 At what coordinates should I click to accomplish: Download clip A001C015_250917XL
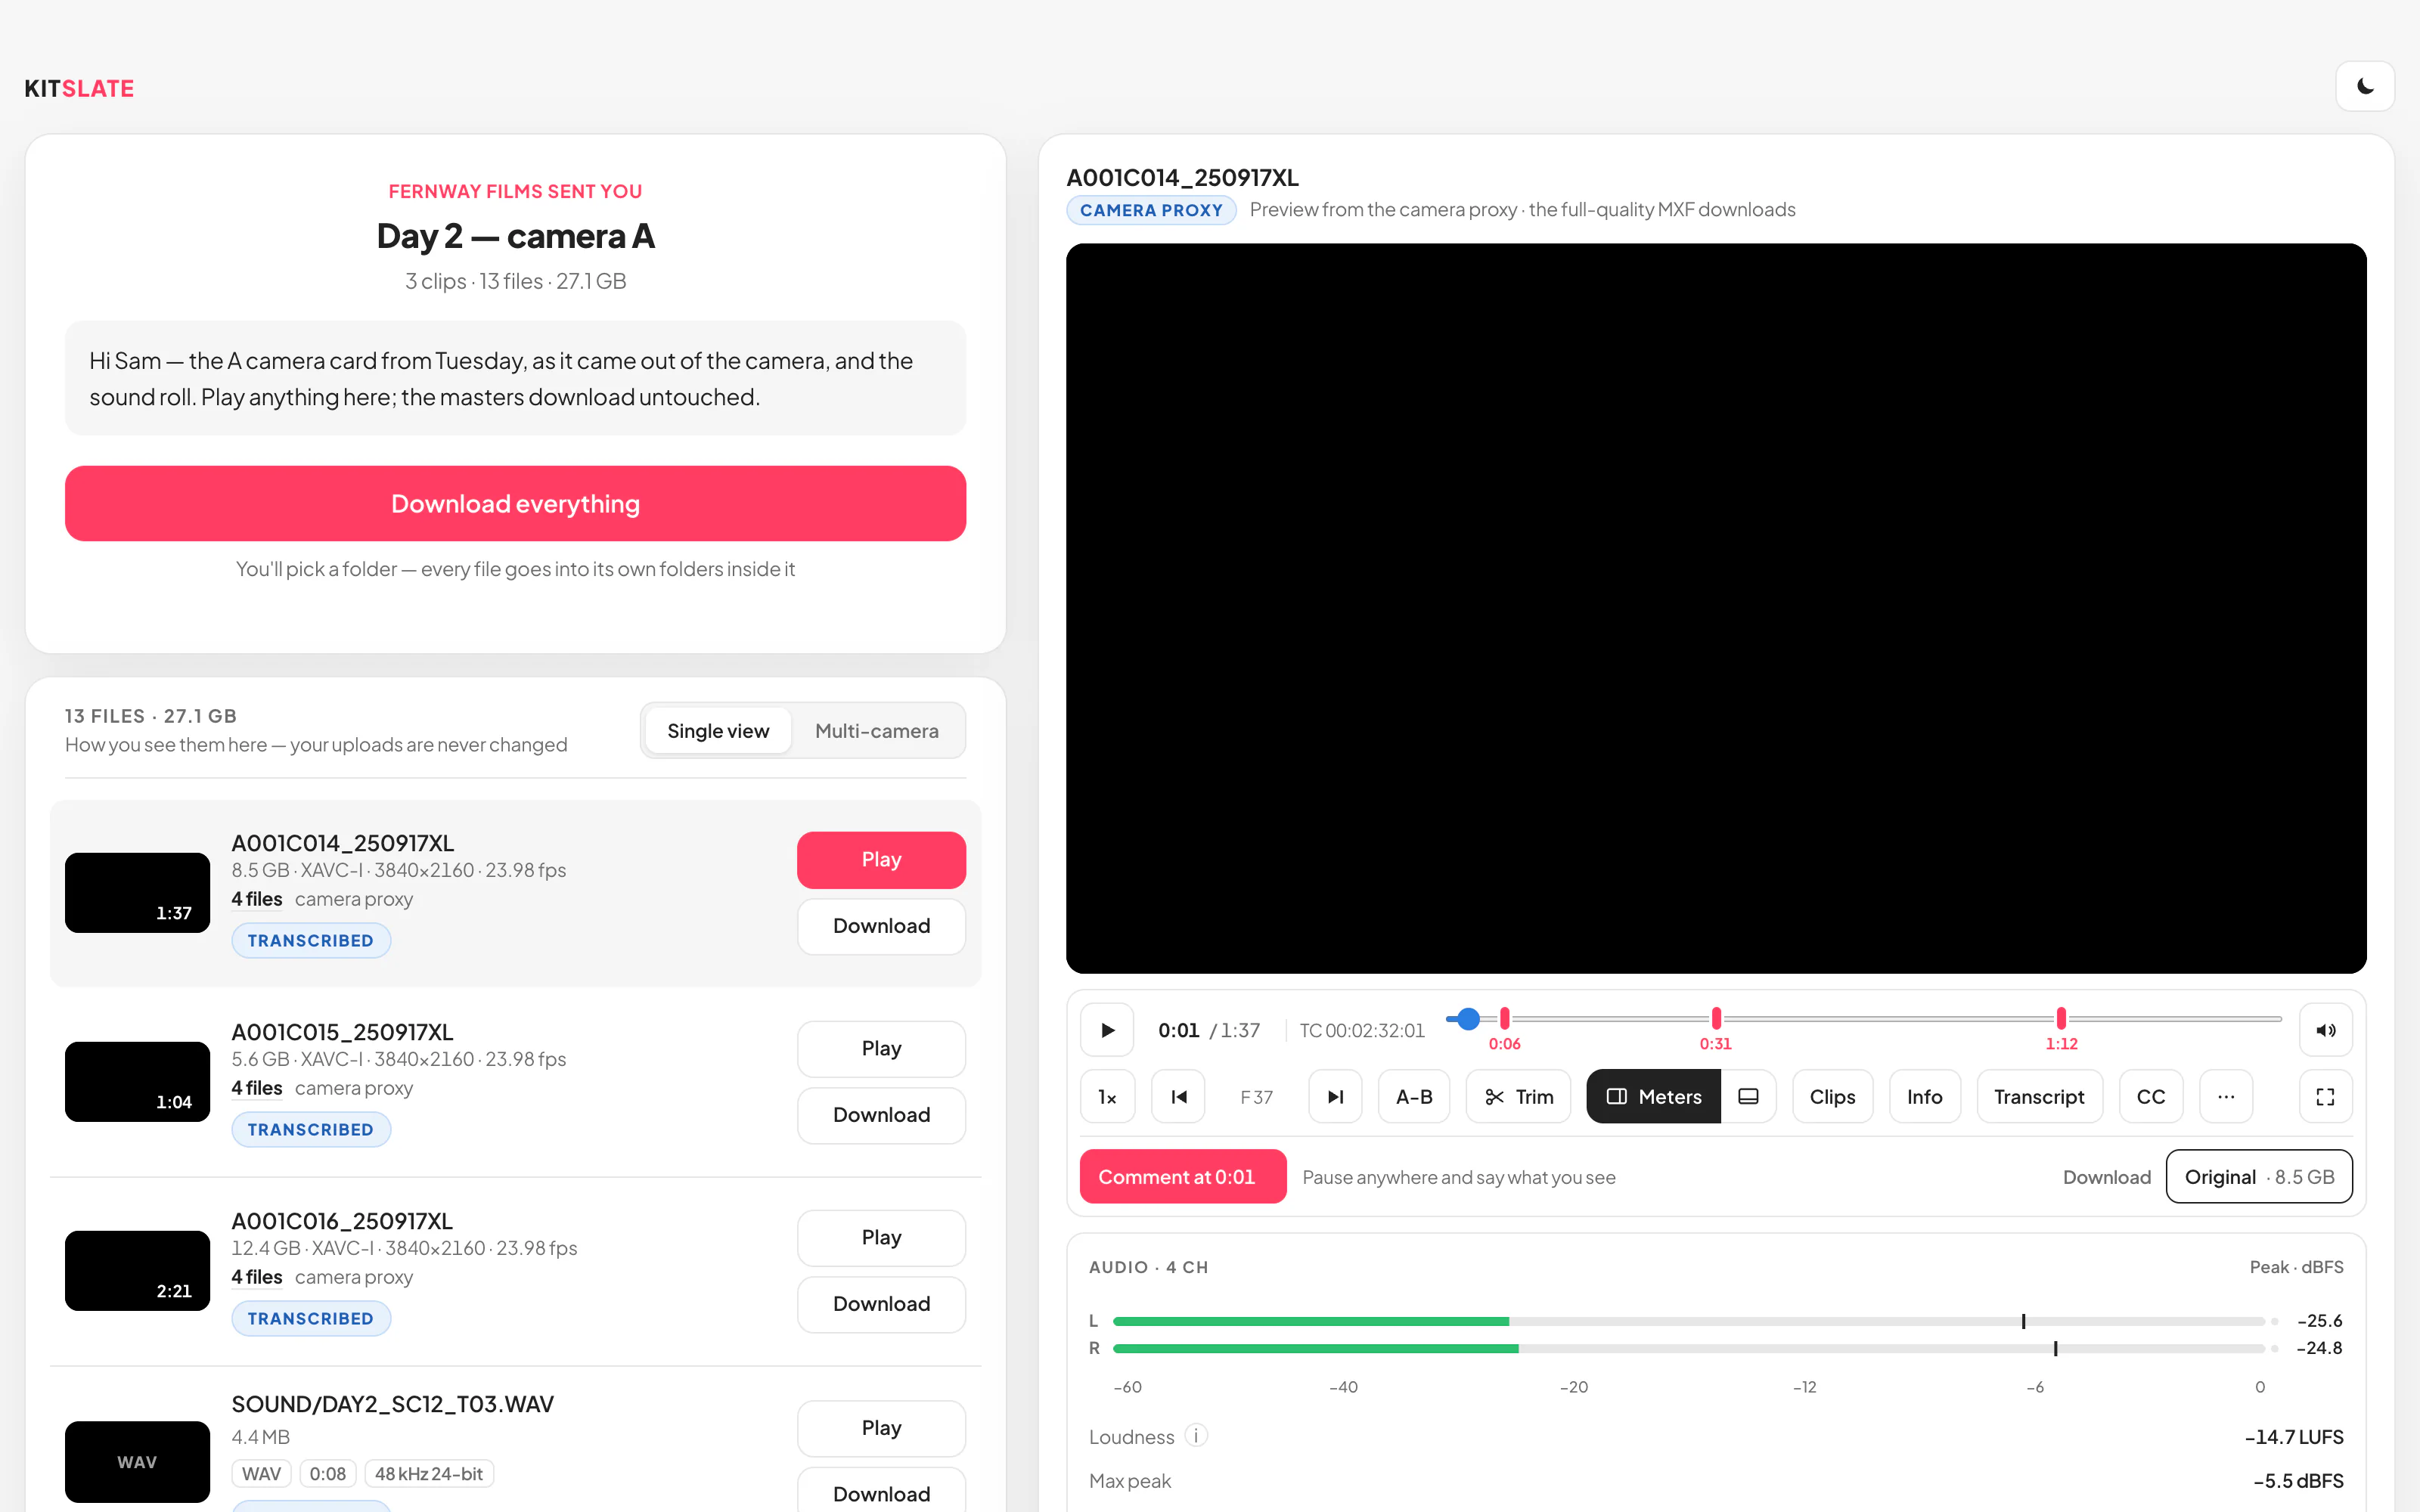[x=881, y=1115]
